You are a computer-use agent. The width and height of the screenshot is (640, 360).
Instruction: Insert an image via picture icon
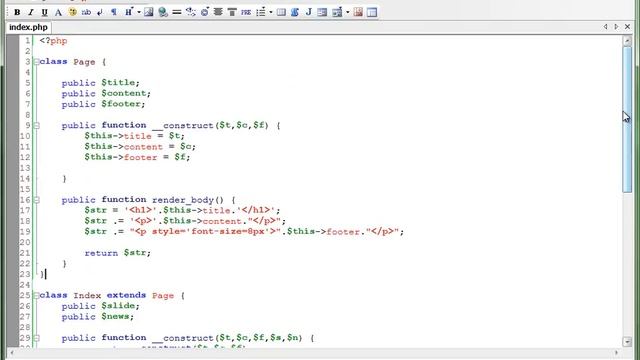click(x=149, y=12)
